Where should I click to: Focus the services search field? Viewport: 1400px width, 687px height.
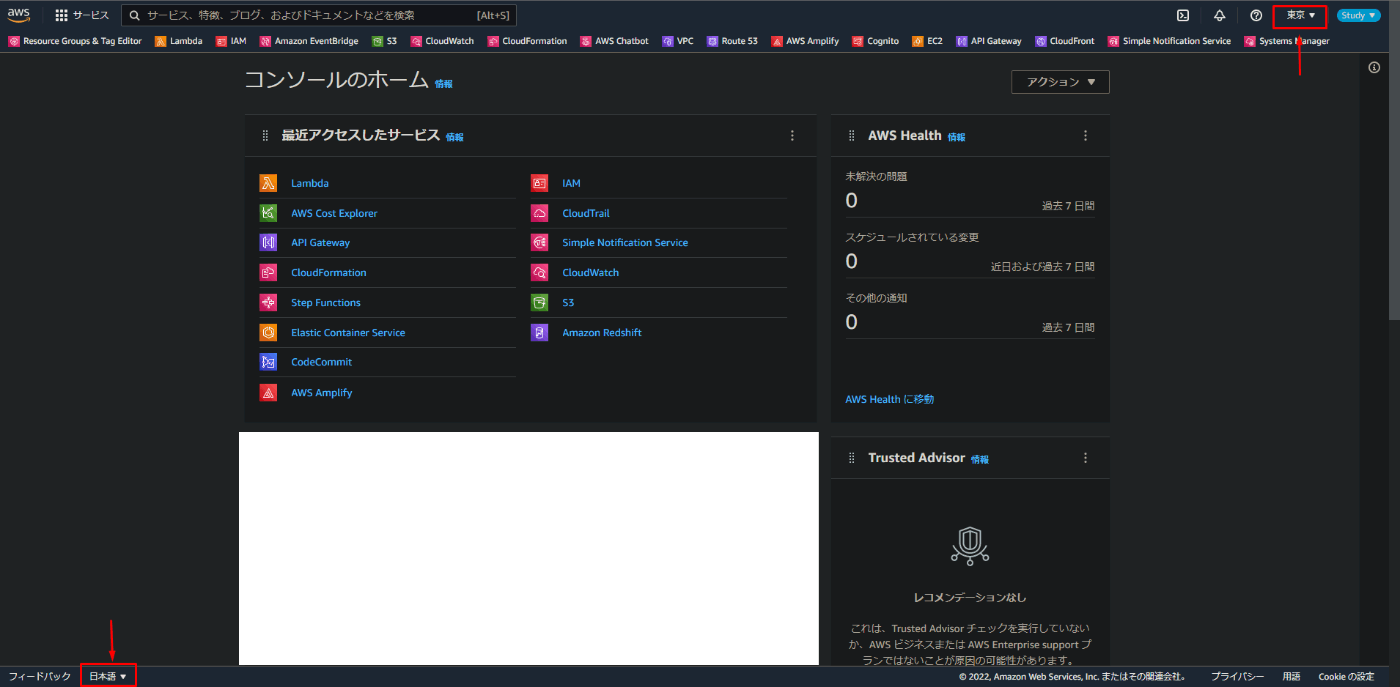[319, 15]
